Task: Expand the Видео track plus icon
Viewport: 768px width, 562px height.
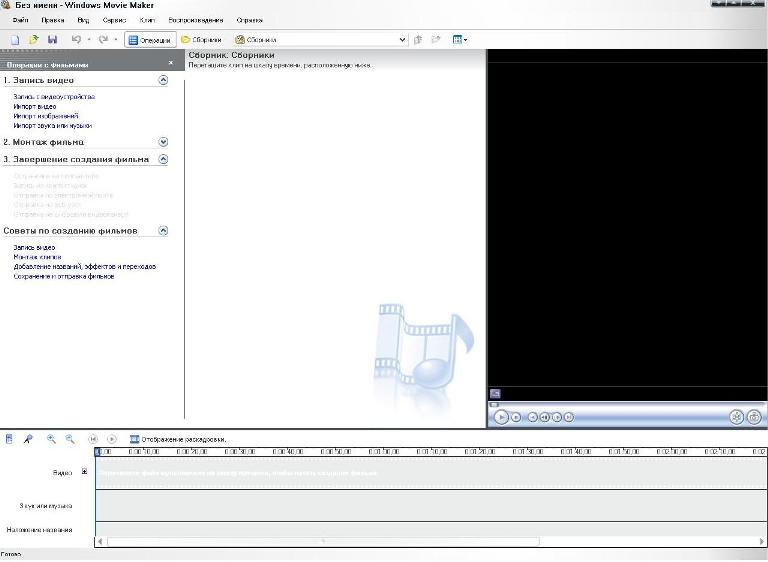Action: [84, 471]
